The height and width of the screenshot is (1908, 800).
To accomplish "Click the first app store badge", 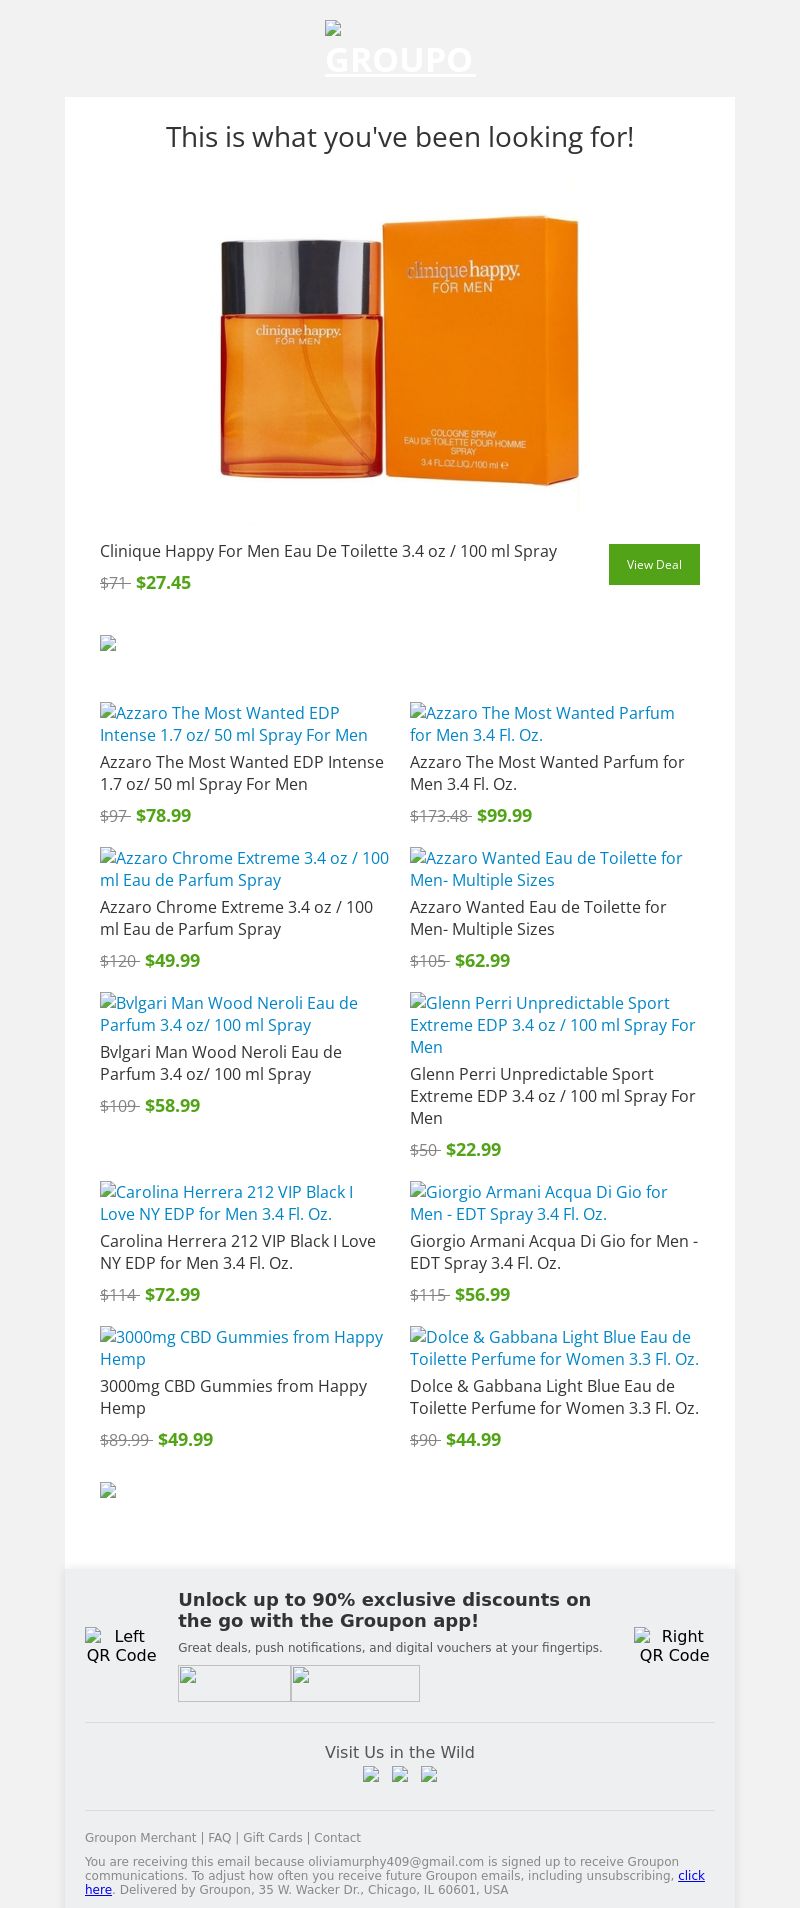I will click(x=234, y=1683).
